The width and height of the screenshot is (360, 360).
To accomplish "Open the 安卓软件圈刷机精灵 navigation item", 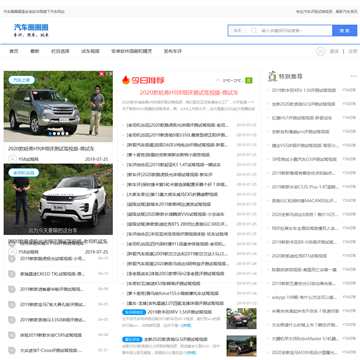I will pos(132,51).
